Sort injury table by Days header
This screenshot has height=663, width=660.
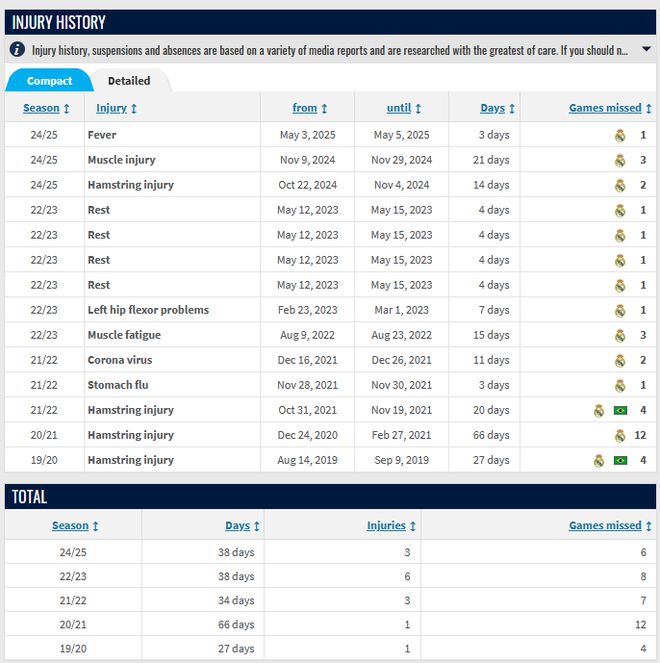(497, 108)
